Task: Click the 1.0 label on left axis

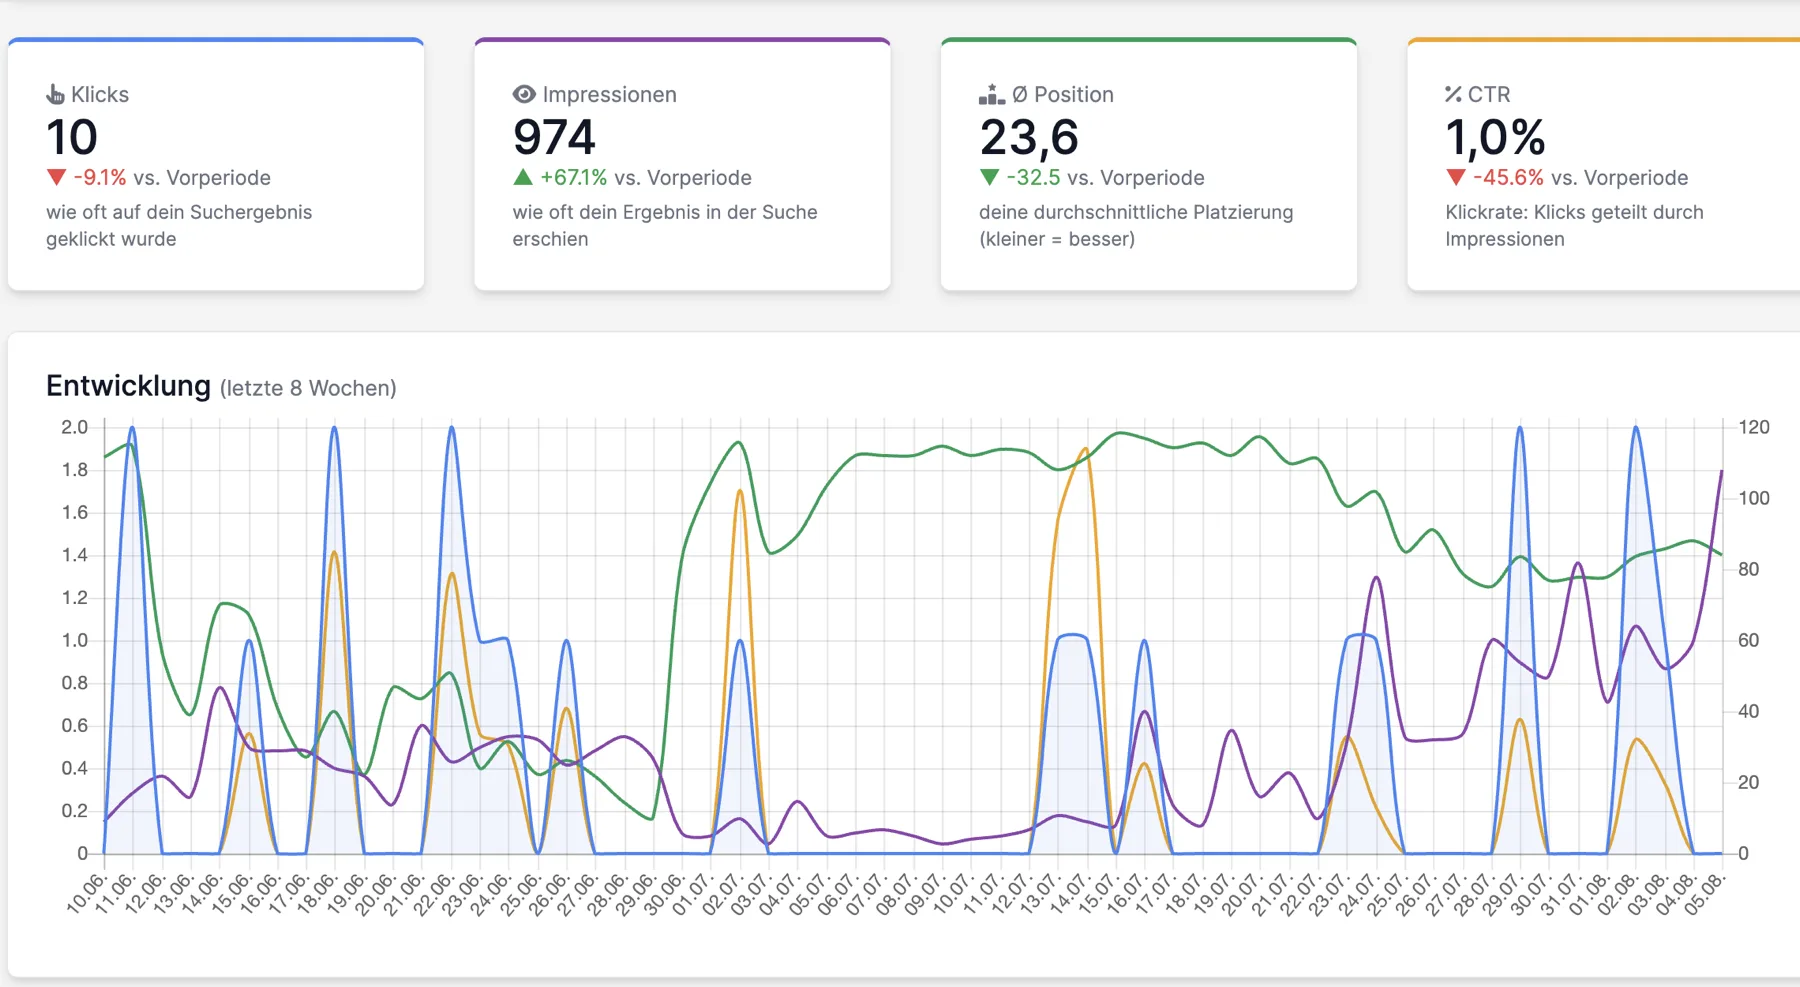Action: click(x=74, y=640)
